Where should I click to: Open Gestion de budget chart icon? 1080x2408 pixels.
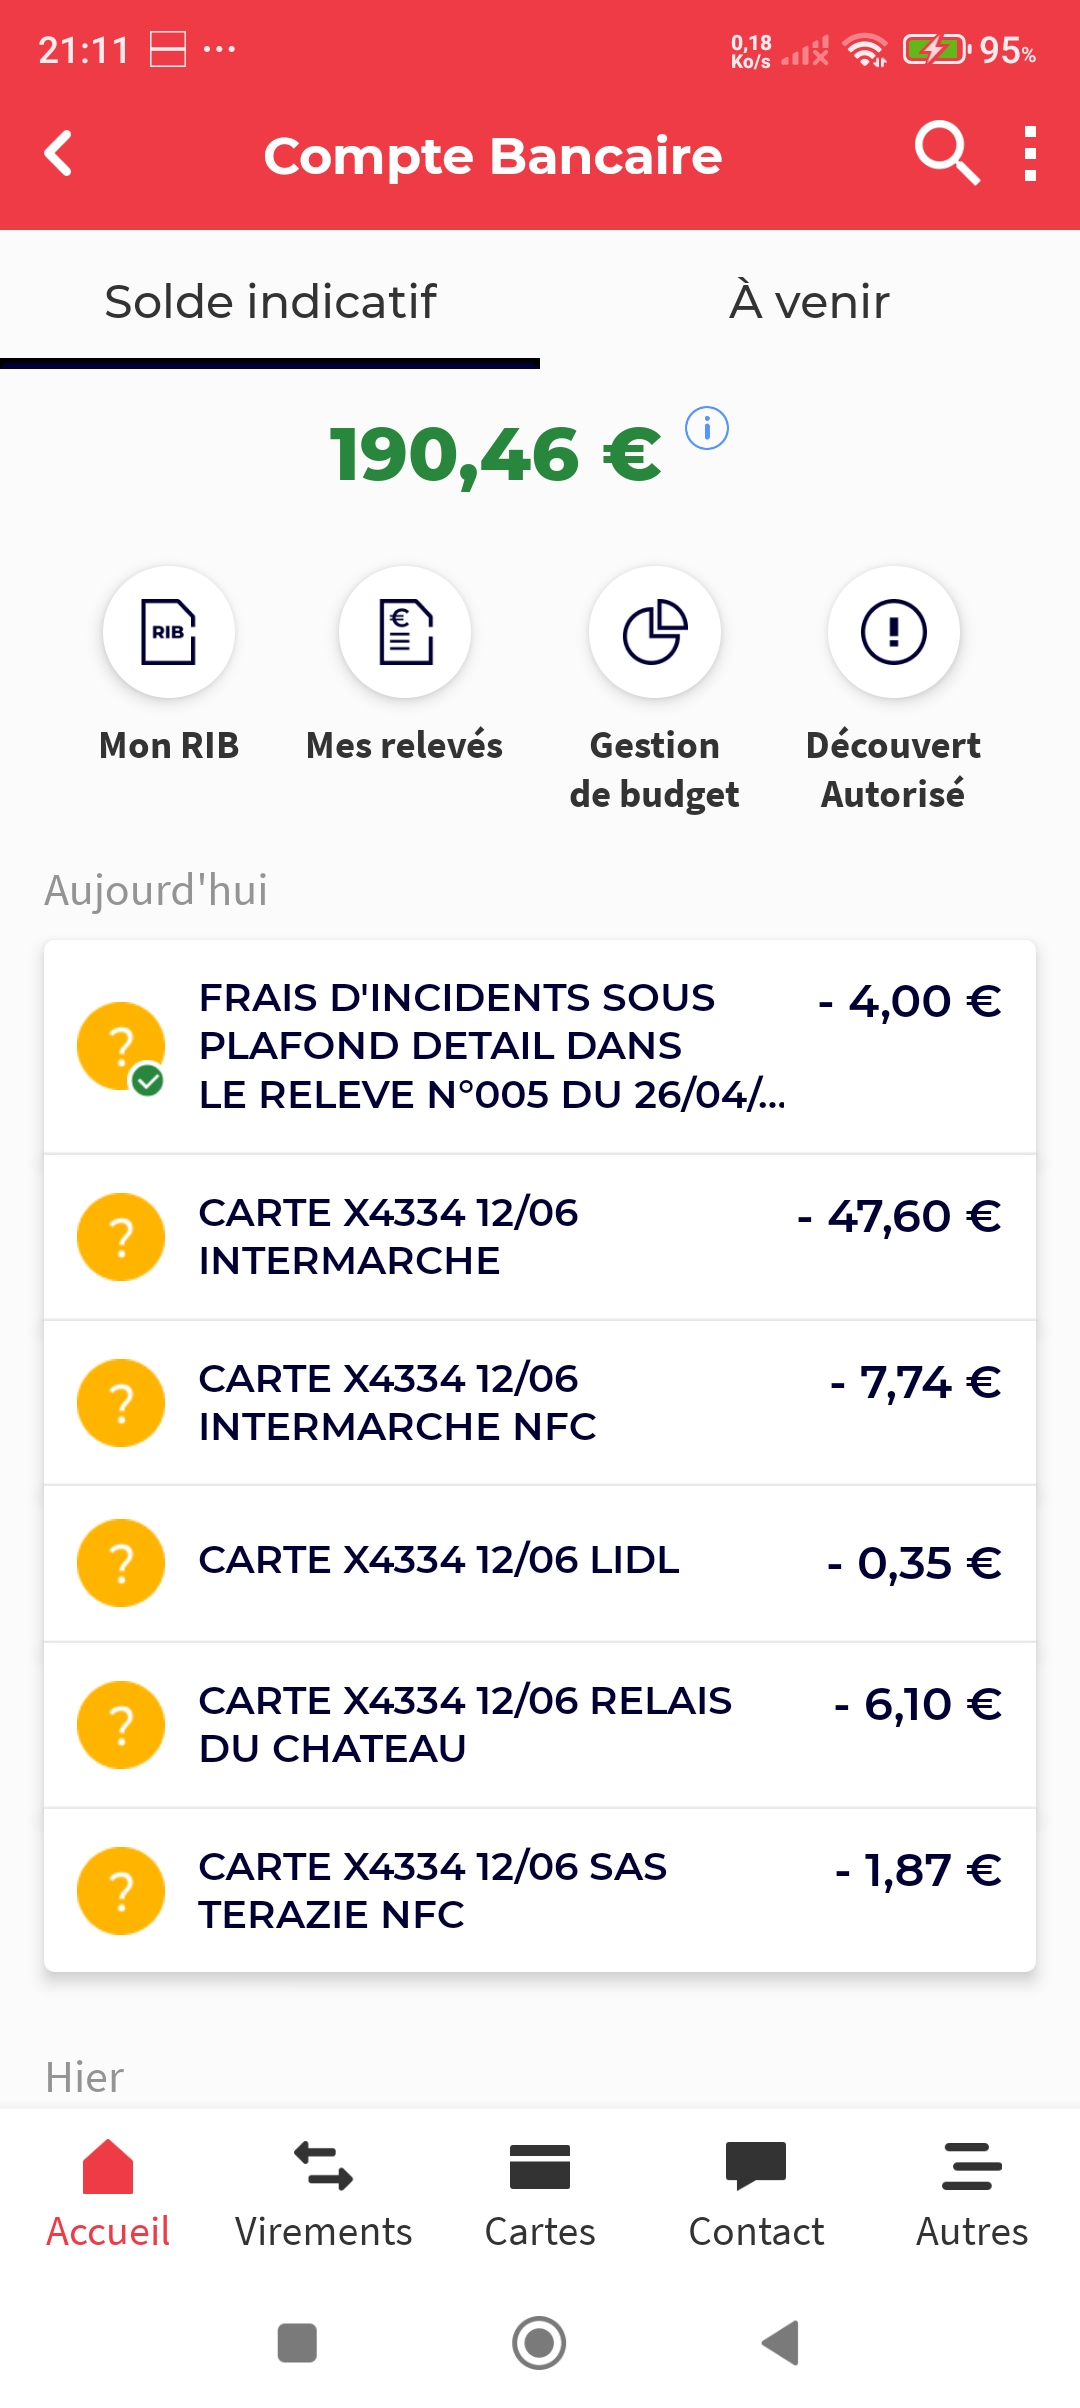point(655,632)
